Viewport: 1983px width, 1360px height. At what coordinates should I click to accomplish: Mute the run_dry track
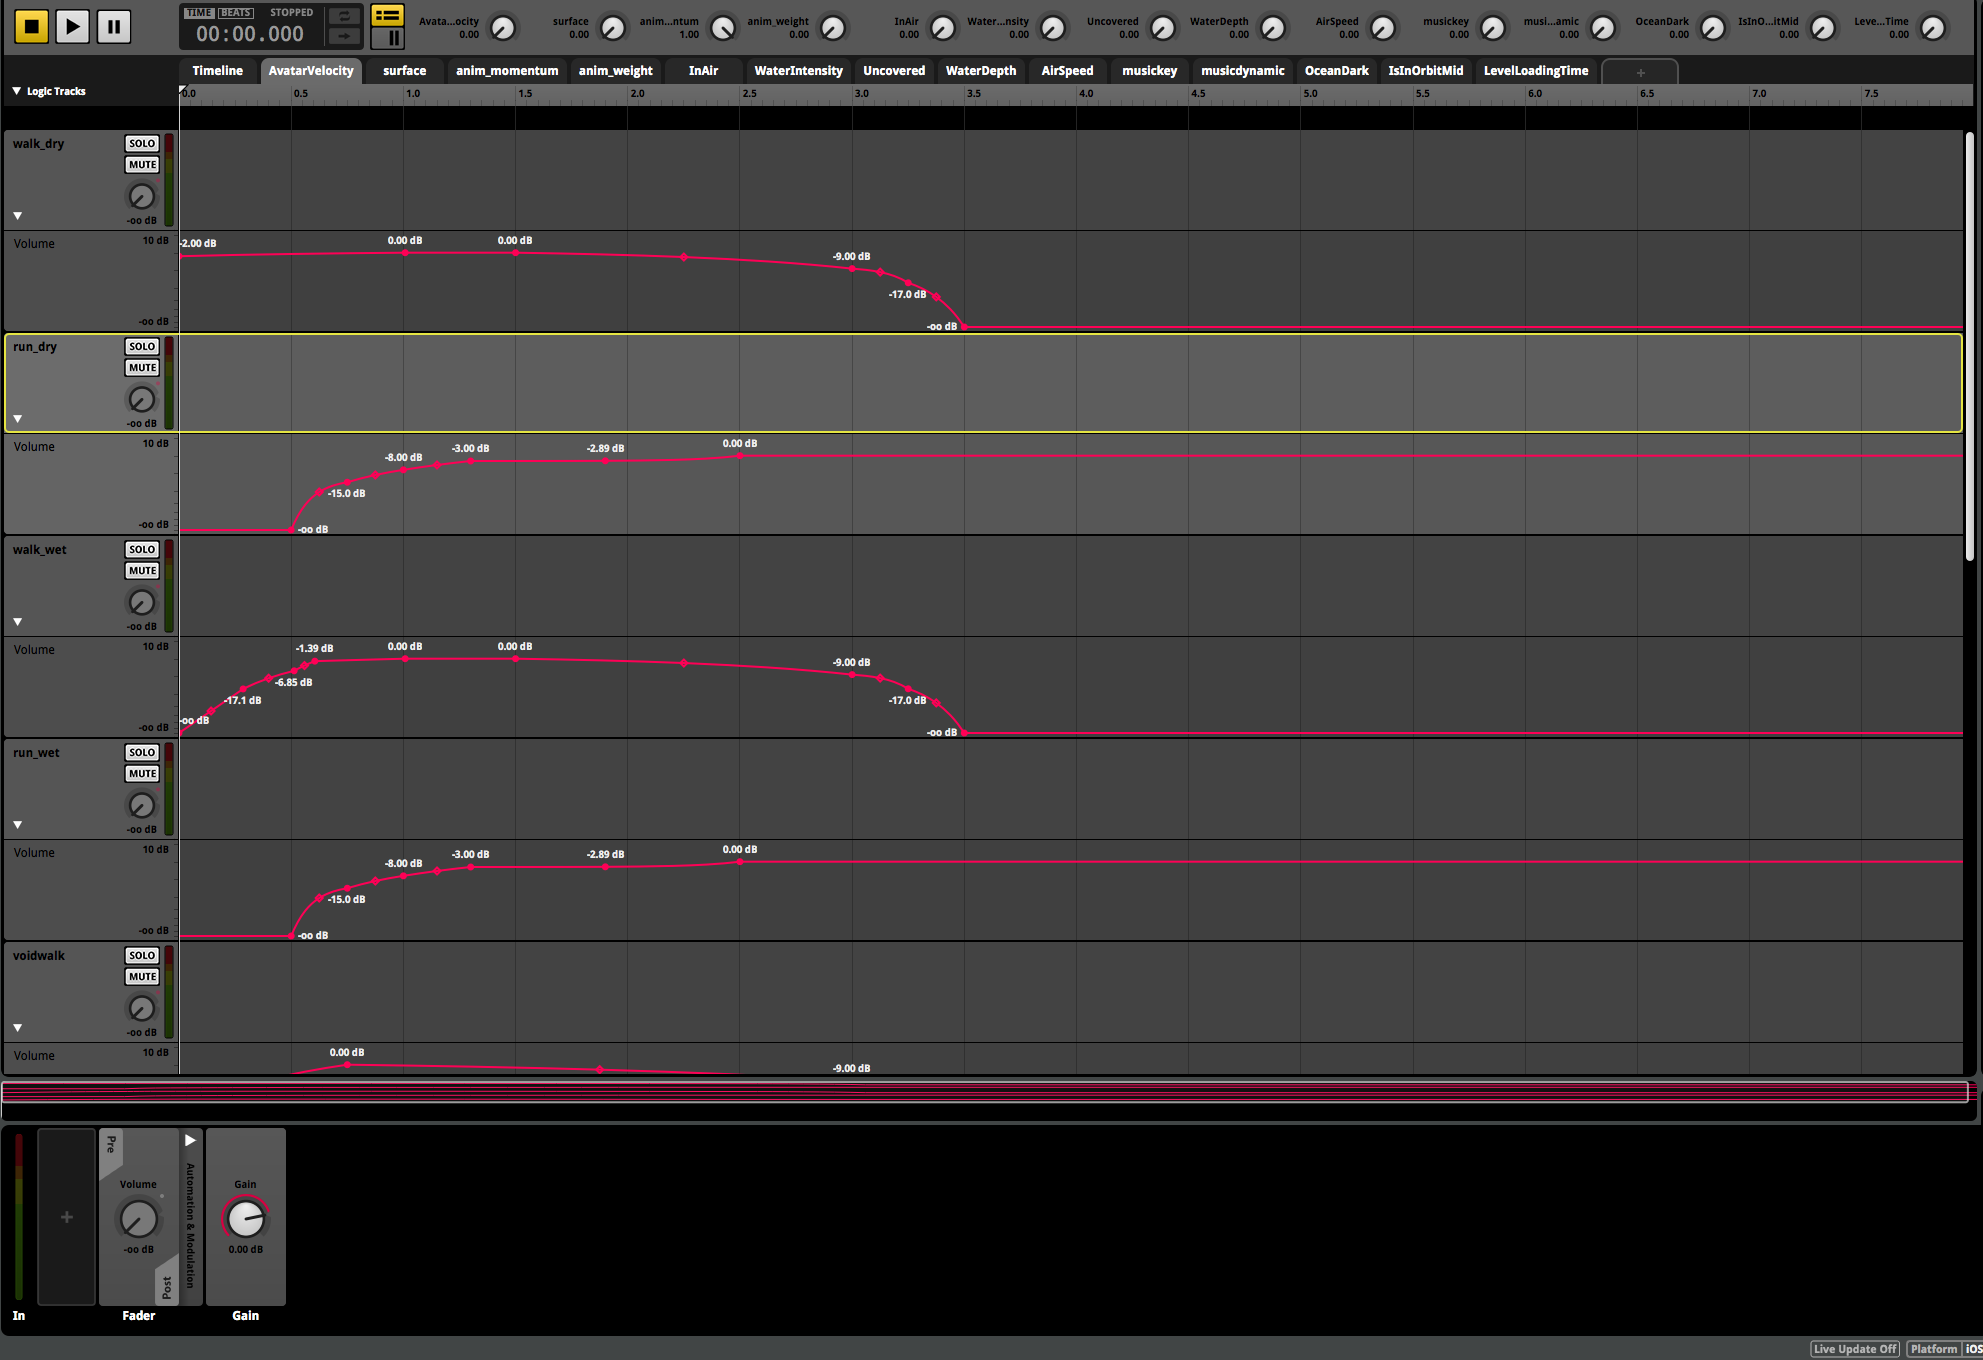click(142, 368)
